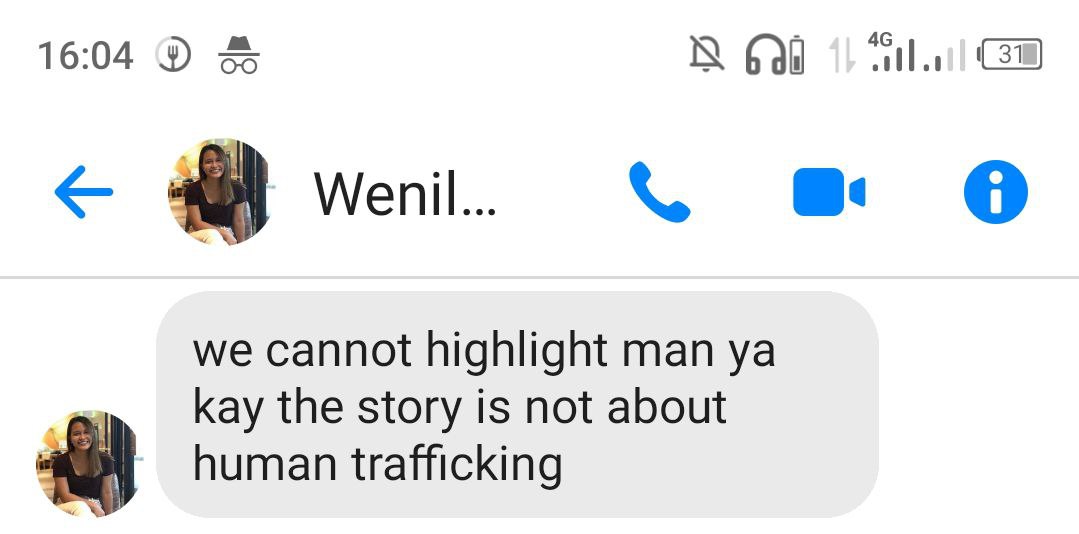Viewport: 1079px width, 534px height.
Task: Tap the headset battery level icon
Action: pos(796,54)
